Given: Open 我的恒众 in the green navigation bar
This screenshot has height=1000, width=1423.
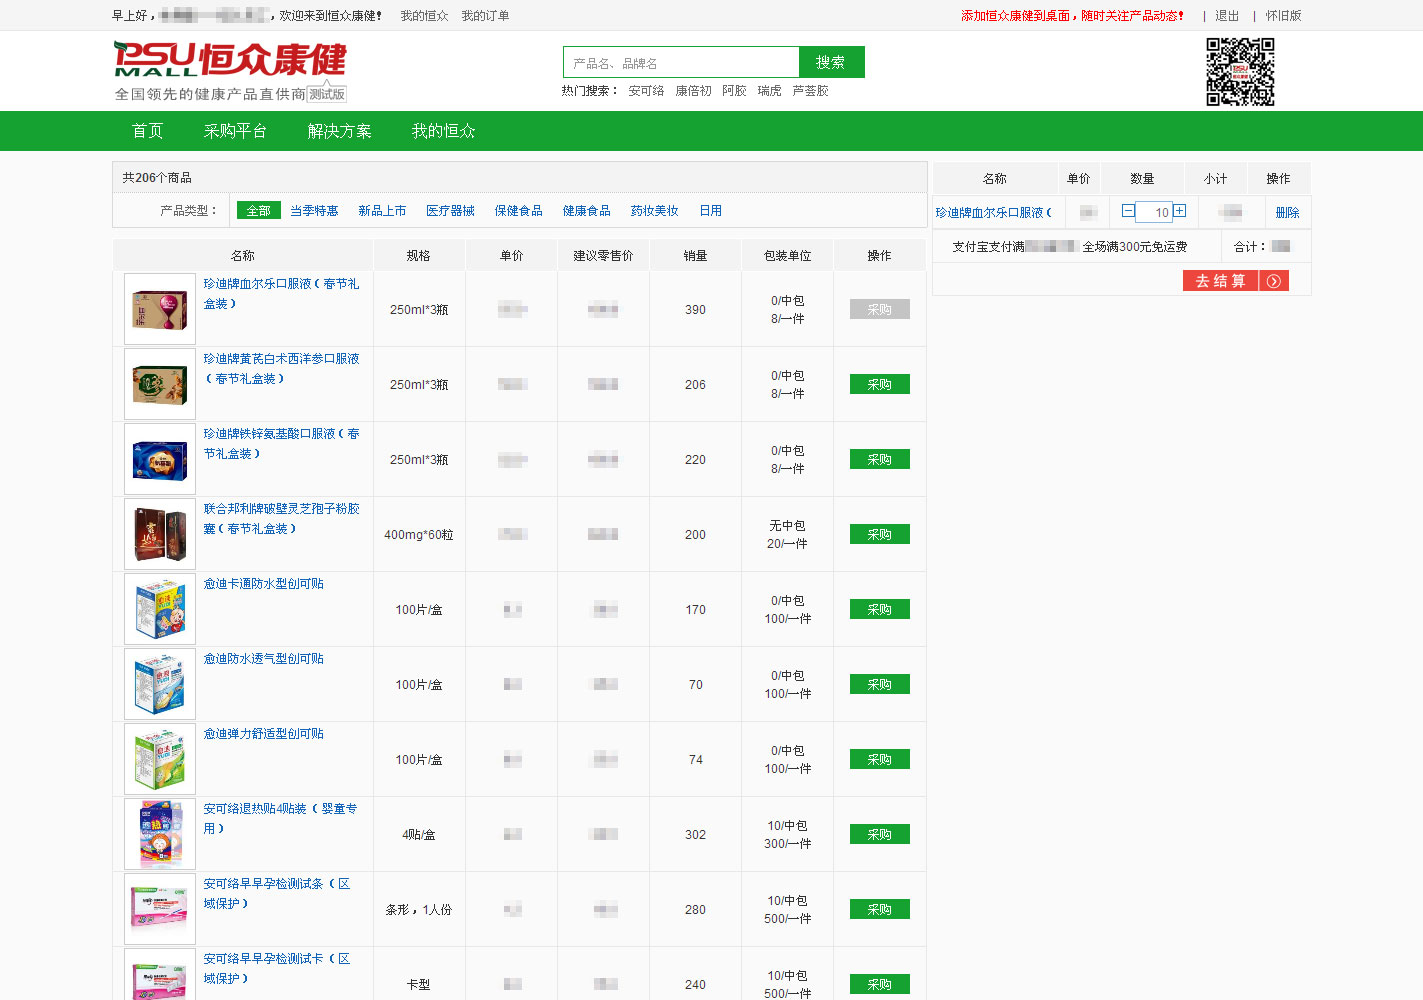Looking at the screenshot, I should click(x=443, y=131).
